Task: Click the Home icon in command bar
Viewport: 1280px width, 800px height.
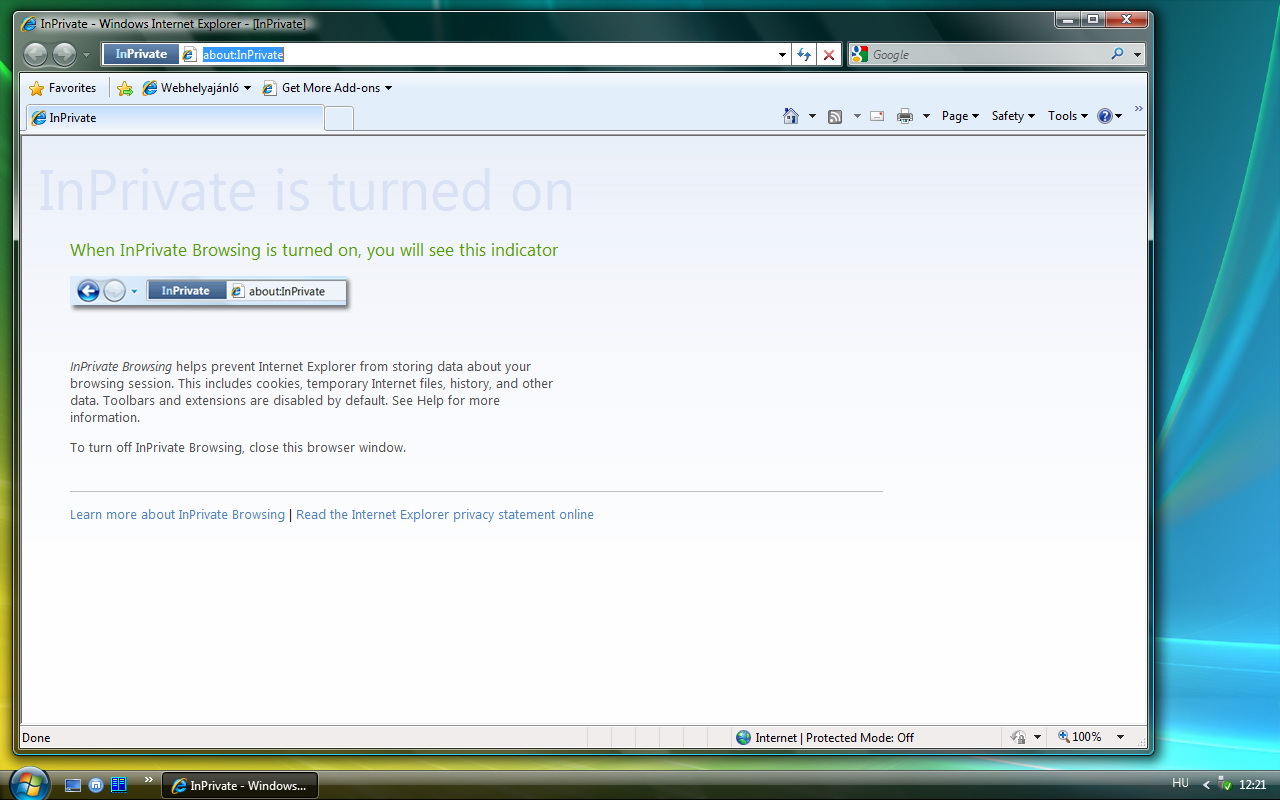Action: [791, 116]
